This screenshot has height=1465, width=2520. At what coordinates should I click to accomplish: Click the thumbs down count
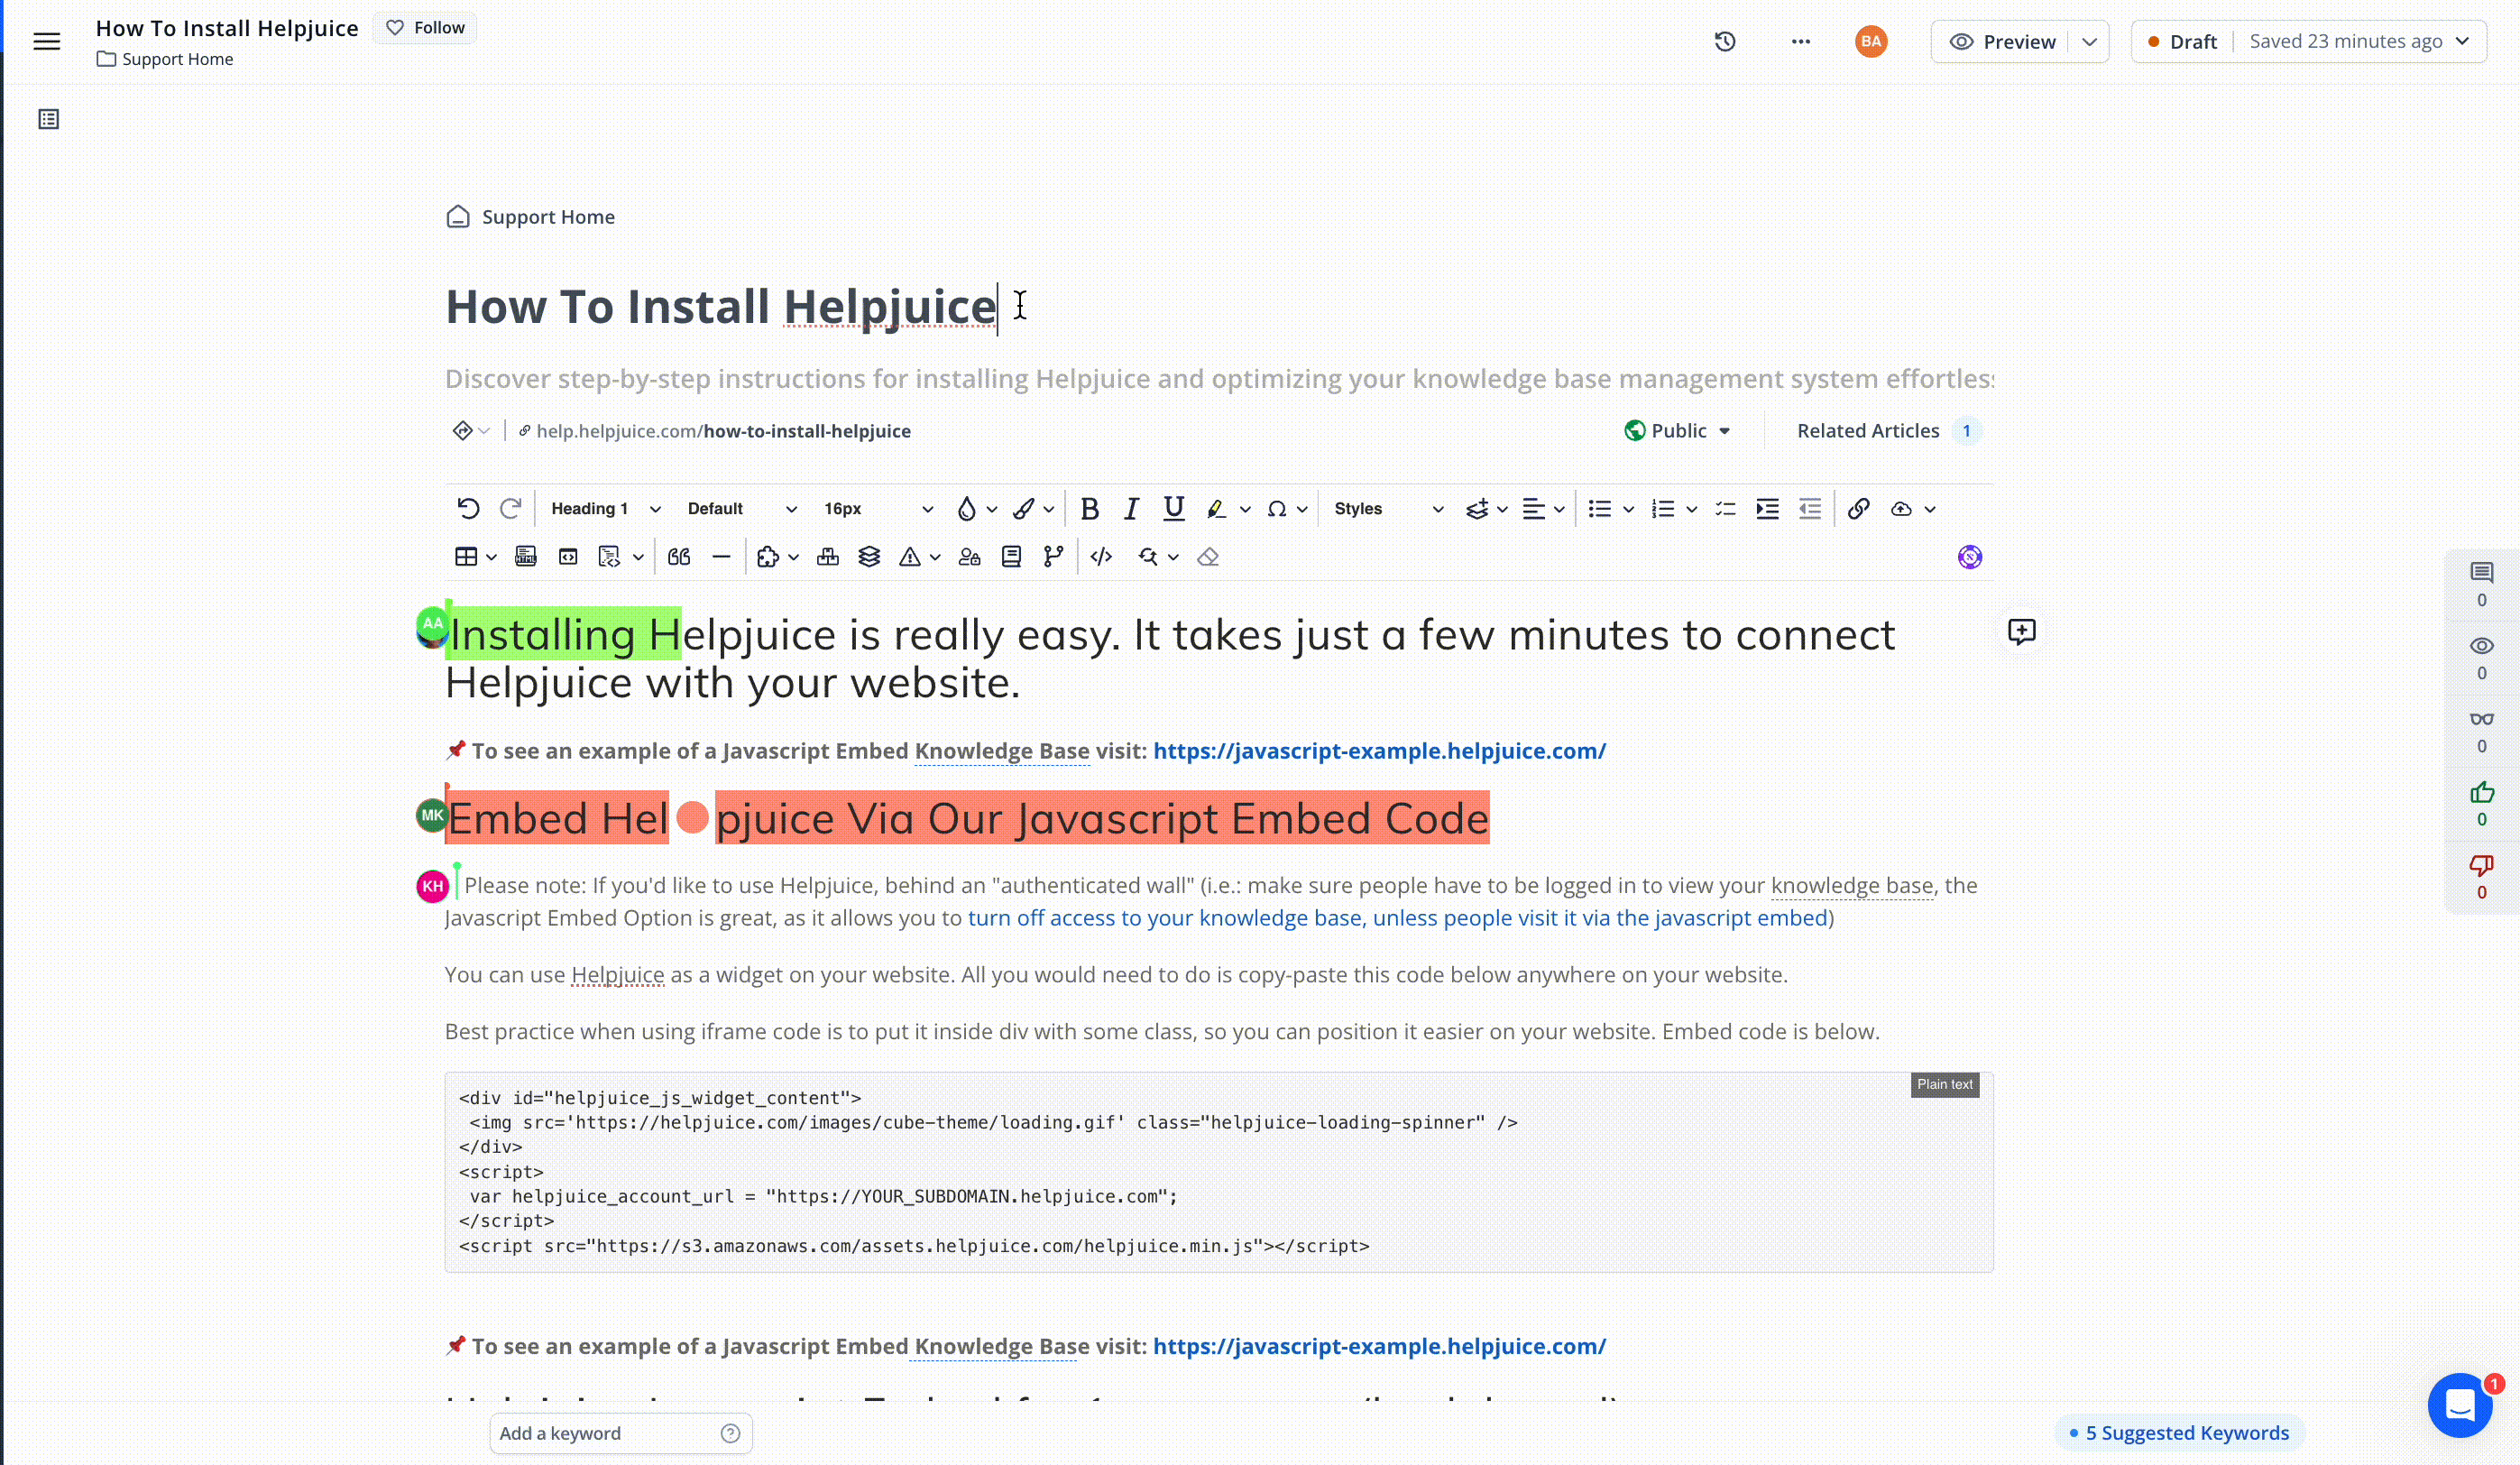(x=2482, y=876)
